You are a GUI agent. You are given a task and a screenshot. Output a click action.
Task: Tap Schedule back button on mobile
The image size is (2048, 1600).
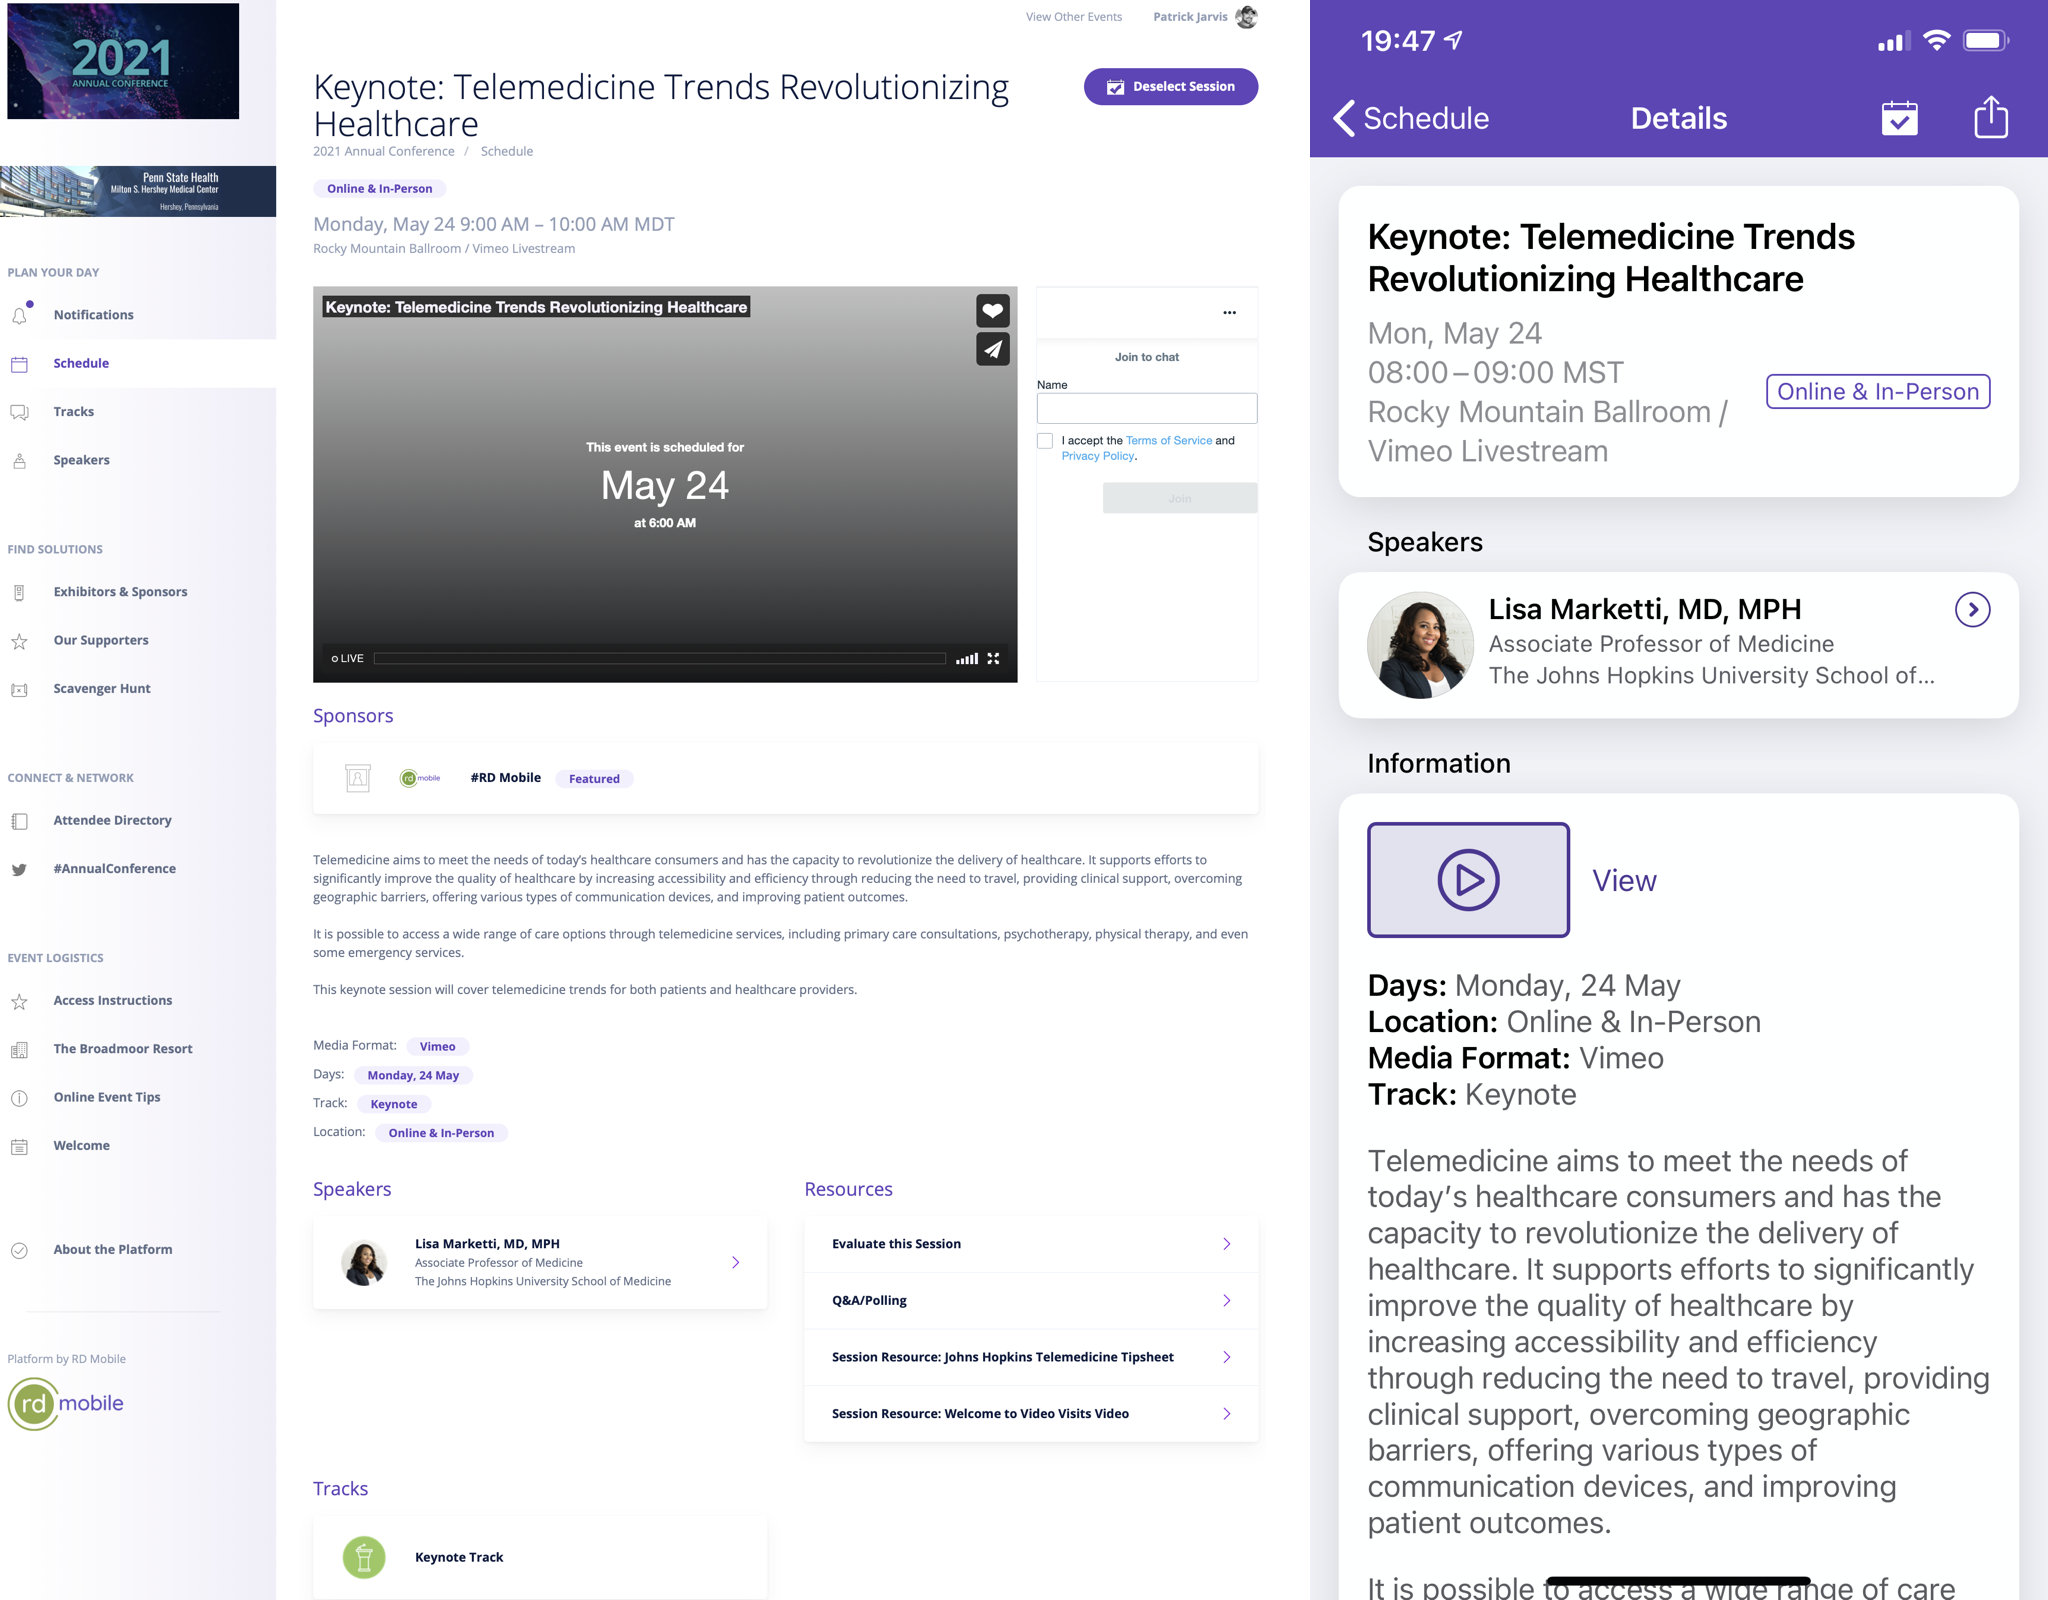coord(1411,118)
